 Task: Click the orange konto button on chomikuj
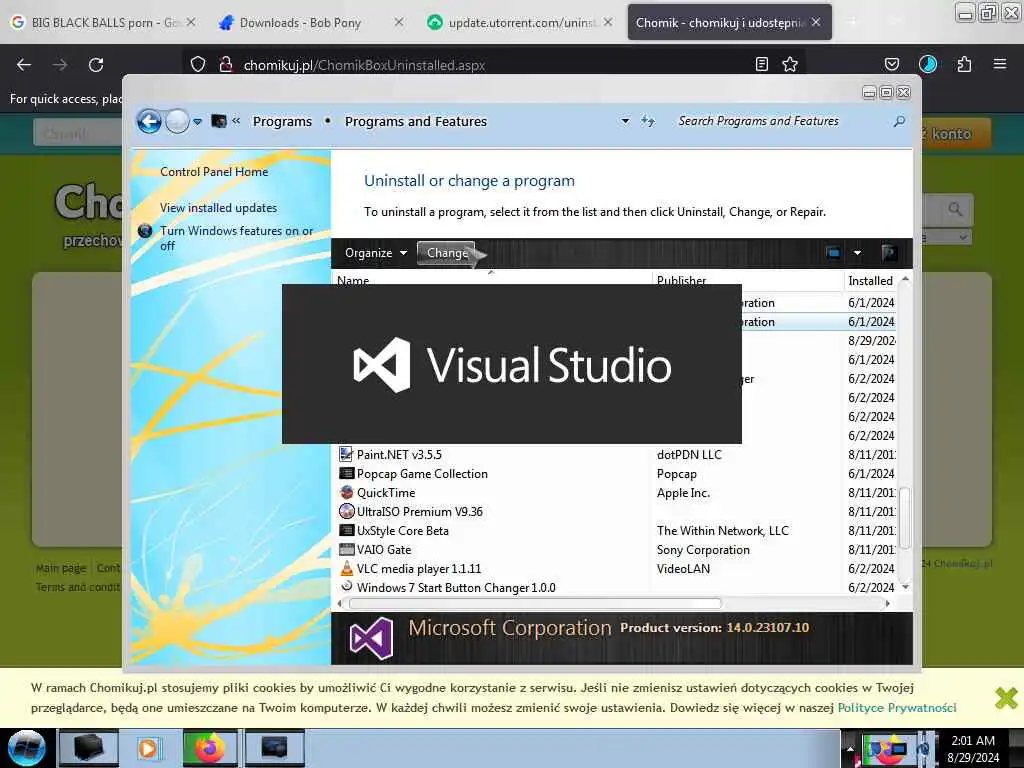[955, 133]
